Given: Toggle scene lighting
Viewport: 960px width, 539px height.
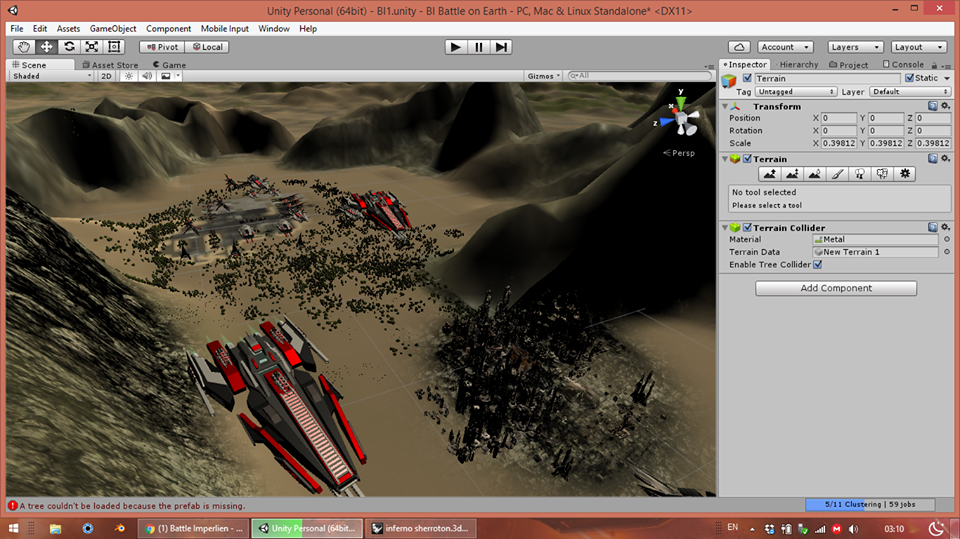Looking at the screenshot, I should (129, 76).
